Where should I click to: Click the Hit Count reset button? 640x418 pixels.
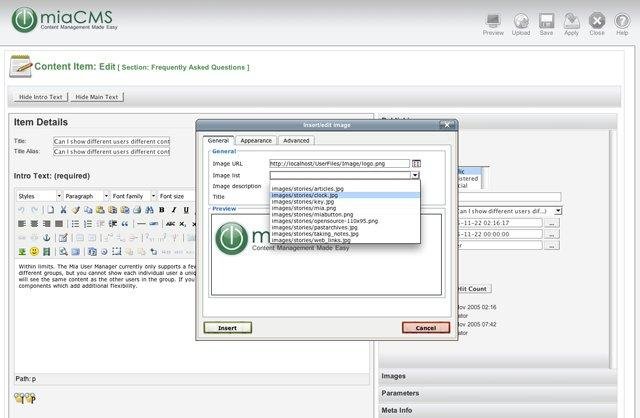473,289
